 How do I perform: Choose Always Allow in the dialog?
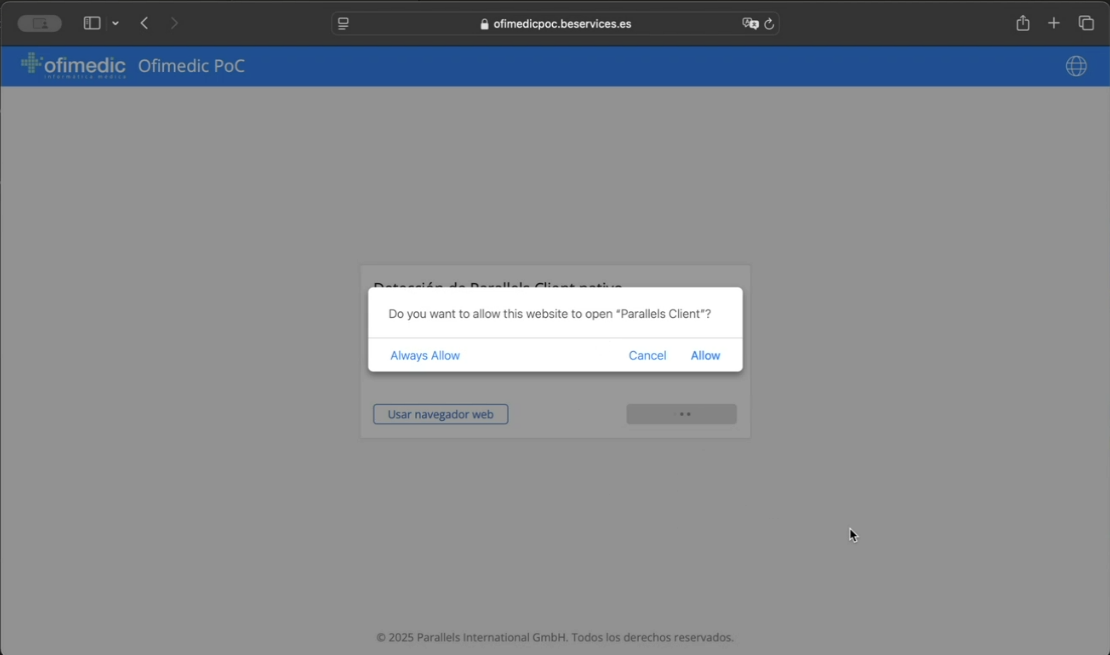point(425,355)
